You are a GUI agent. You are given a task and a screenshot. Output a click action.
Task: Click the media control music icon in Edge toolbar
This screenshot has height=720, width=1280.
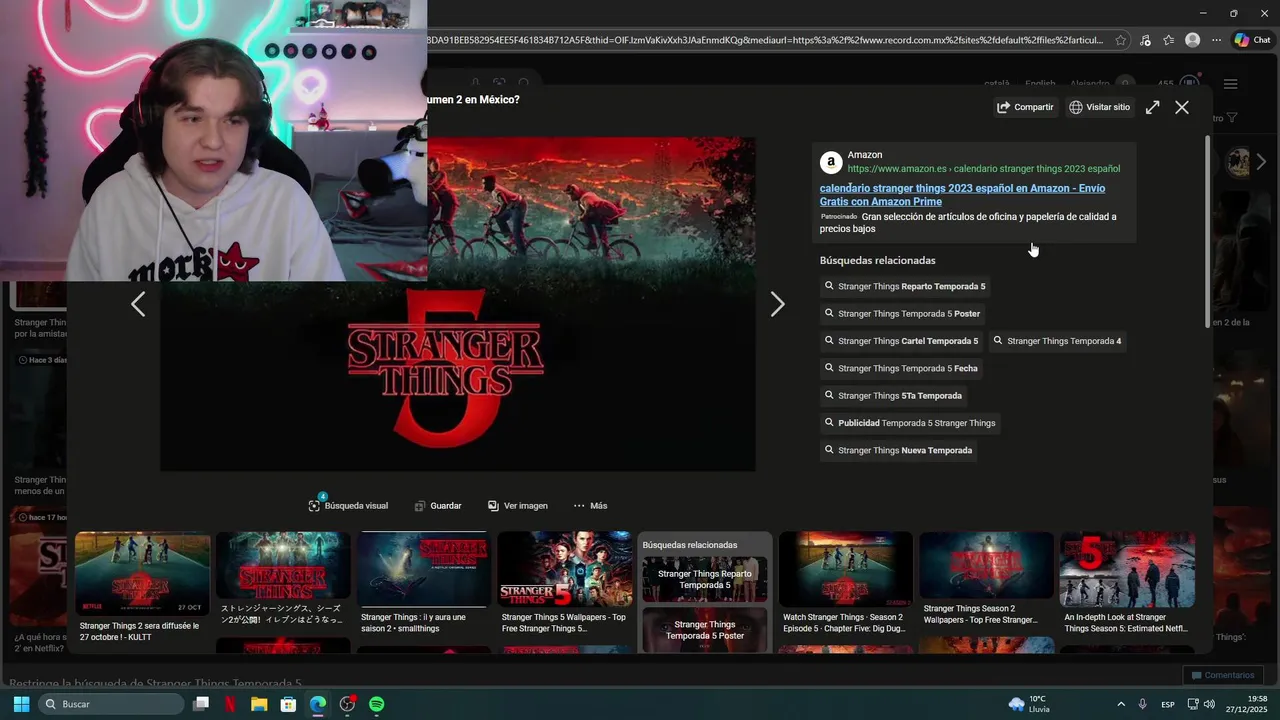point(1145,40)
